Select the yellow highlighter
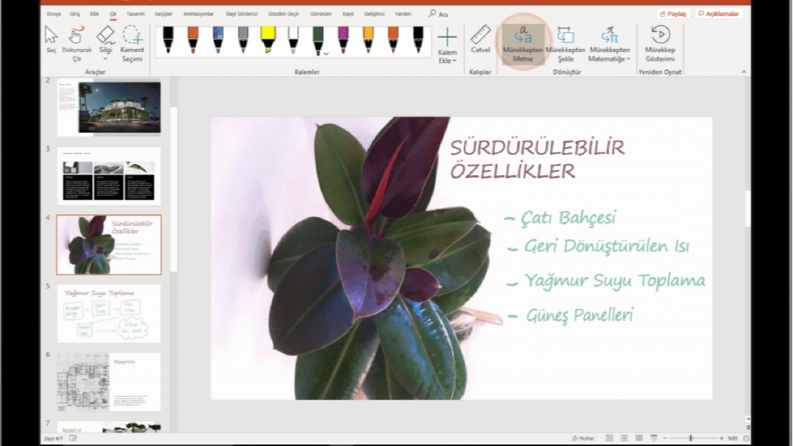This screenshot has height=446, width=793. click(268, 39)
